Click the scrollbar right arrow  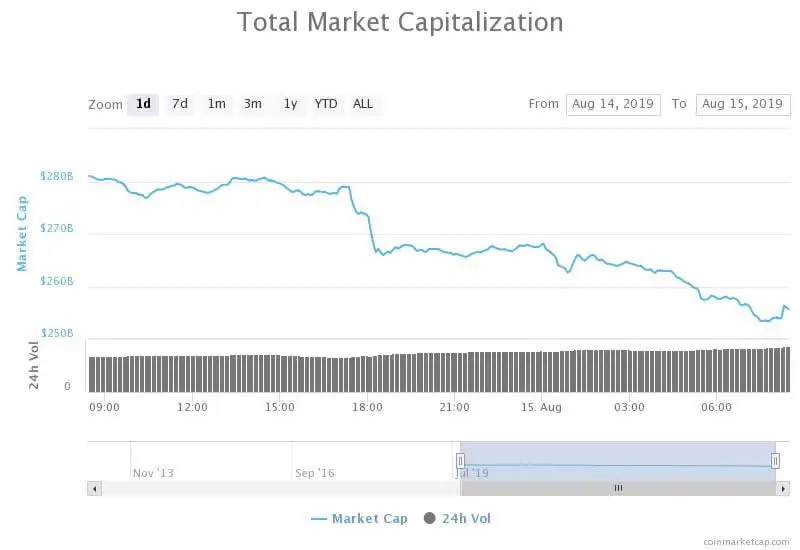[x=783, y=488]
